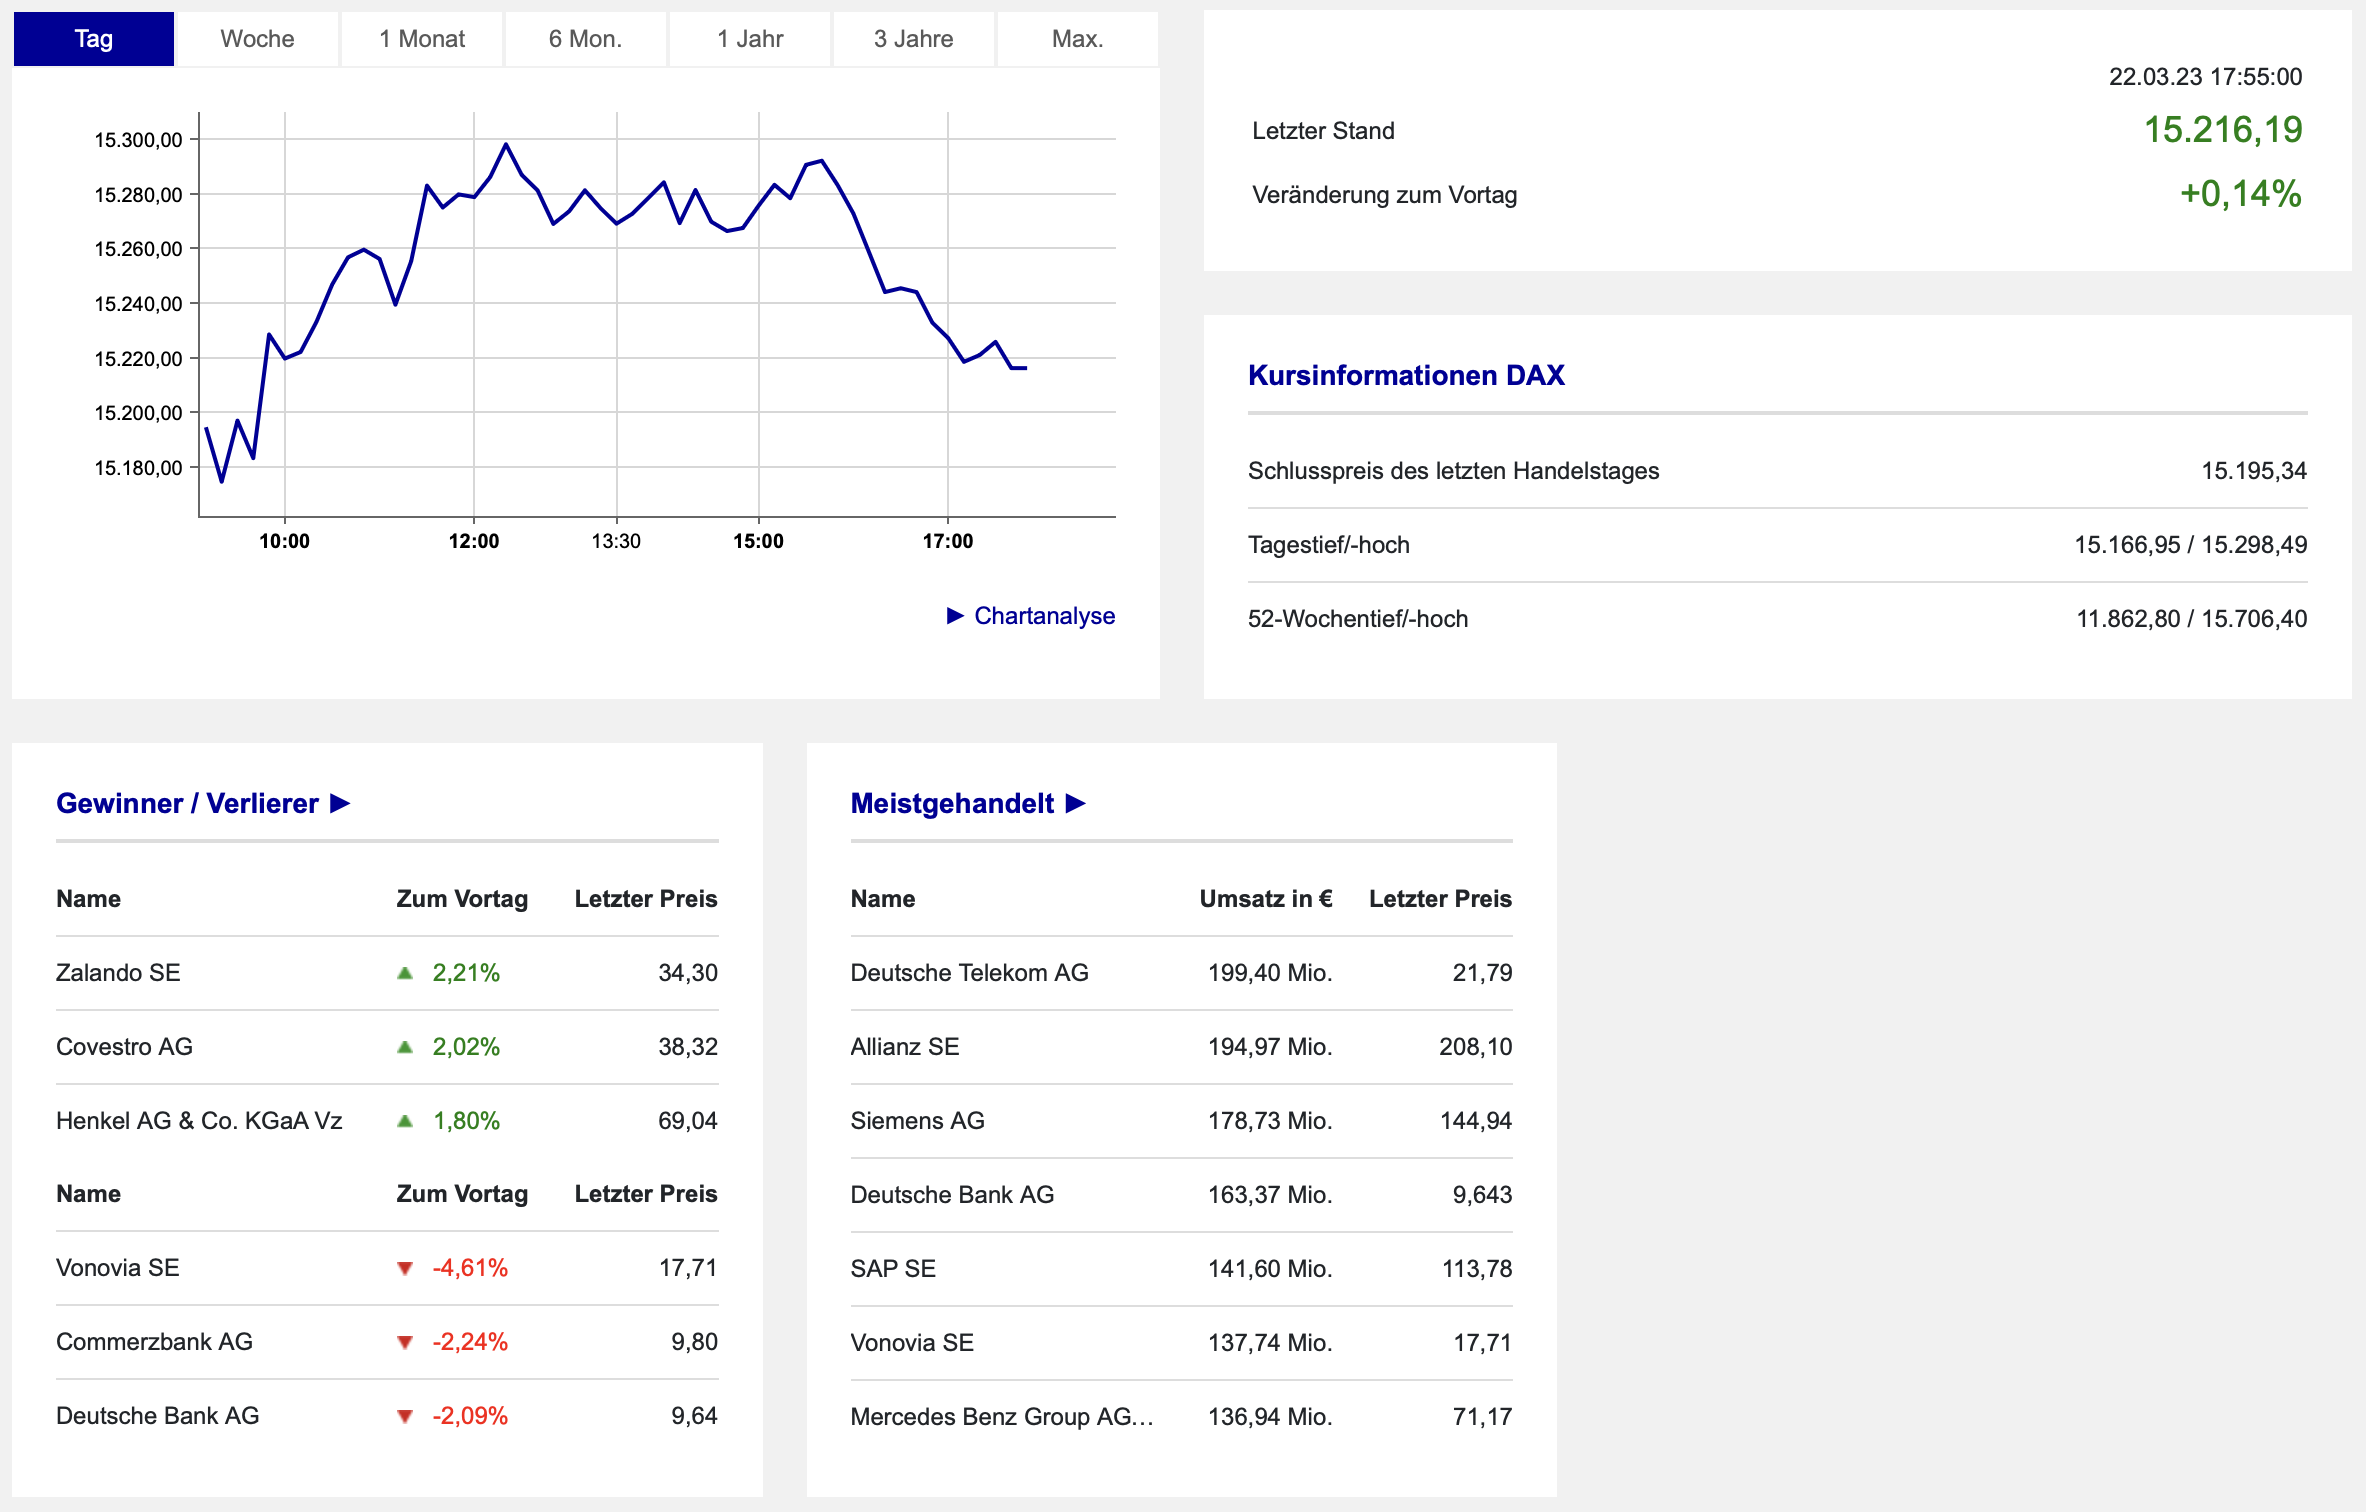Image resolution: width=2366 pixels, height=1512 pixels.
Task: Click the 199,40 Mio. turnover value
Action: click(1270, 973)
